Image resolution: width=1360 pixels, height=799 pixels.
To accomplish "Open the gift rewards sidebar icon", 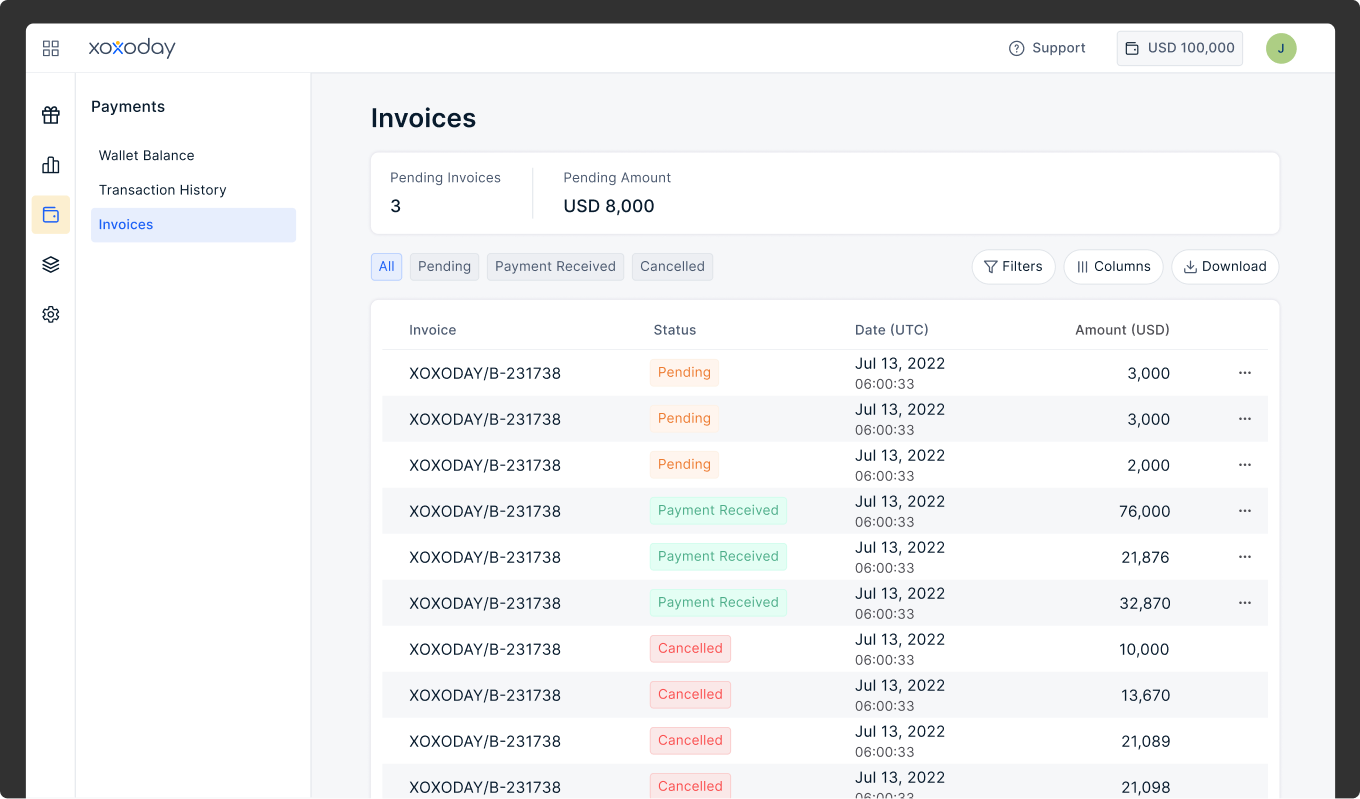I will point(51,115).
